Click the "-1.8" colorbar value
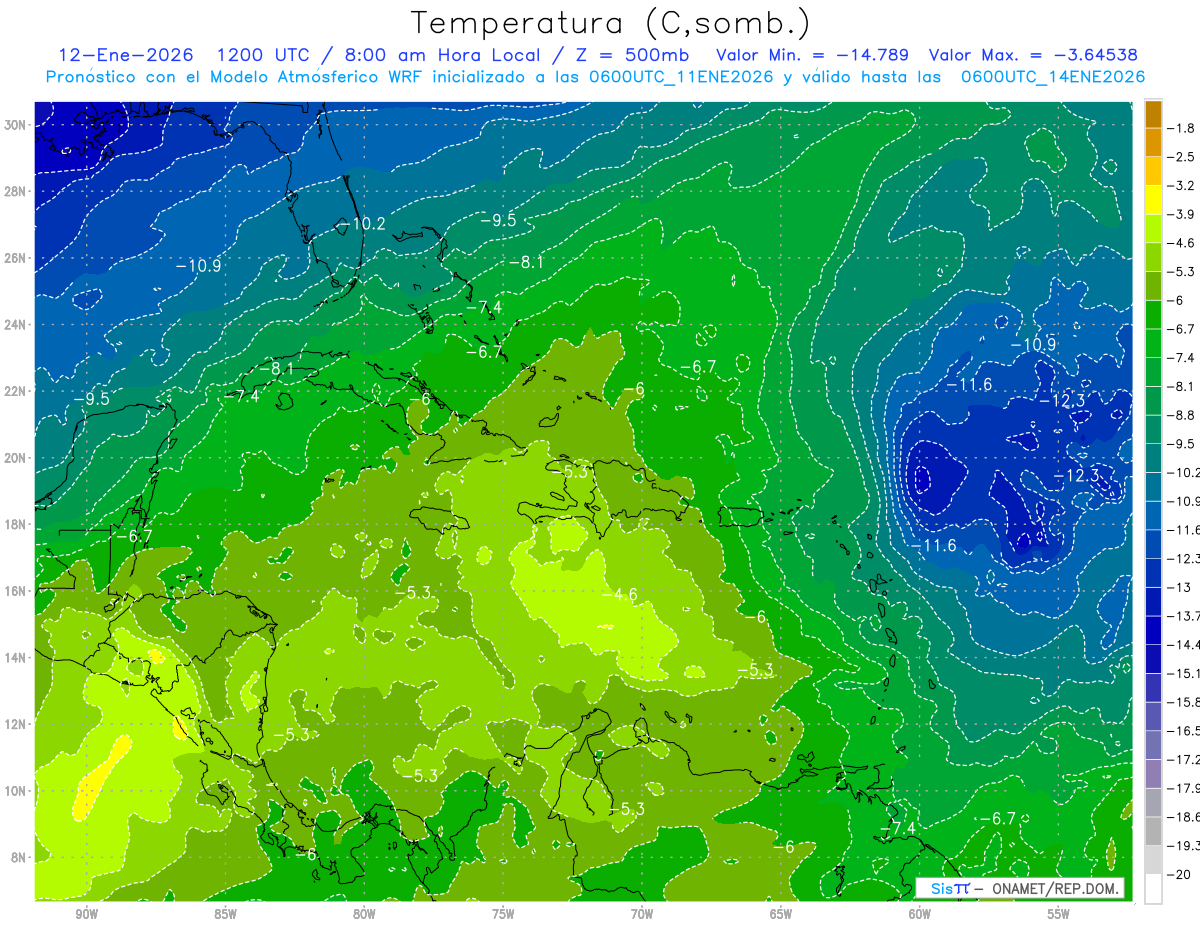 1181,128
